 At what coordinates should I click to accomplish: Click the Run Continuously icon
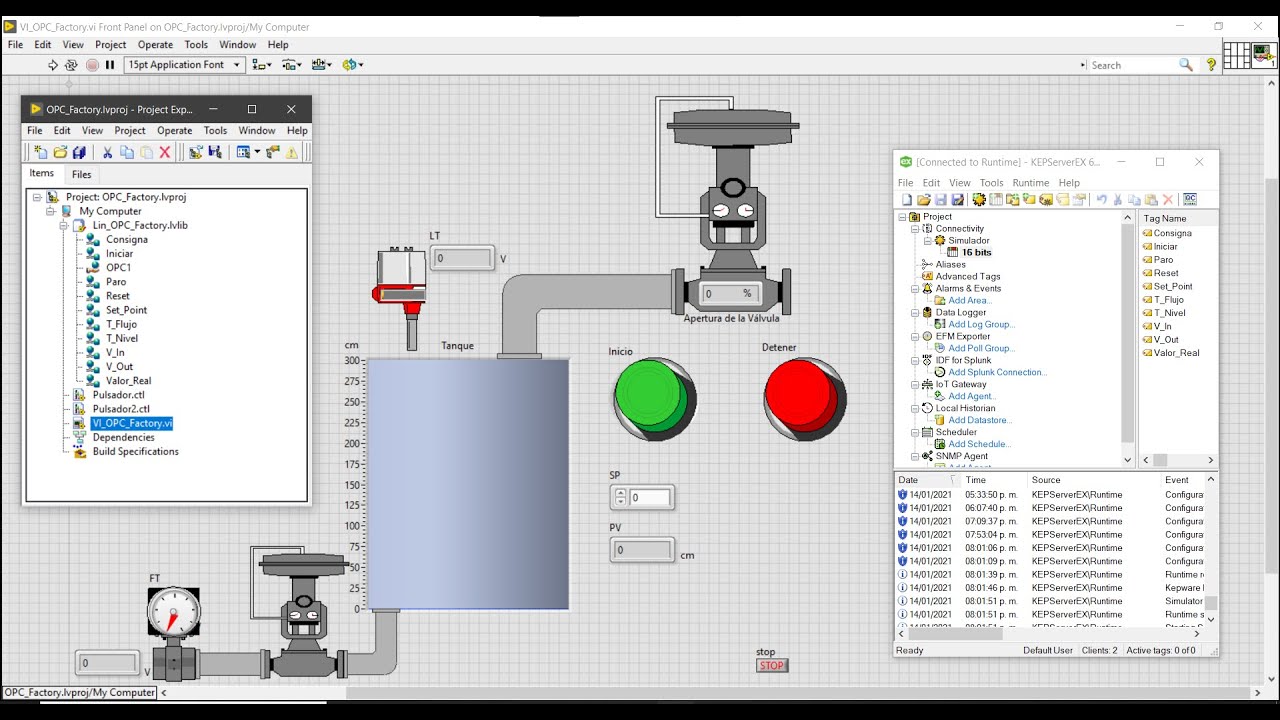click(71, 65)
